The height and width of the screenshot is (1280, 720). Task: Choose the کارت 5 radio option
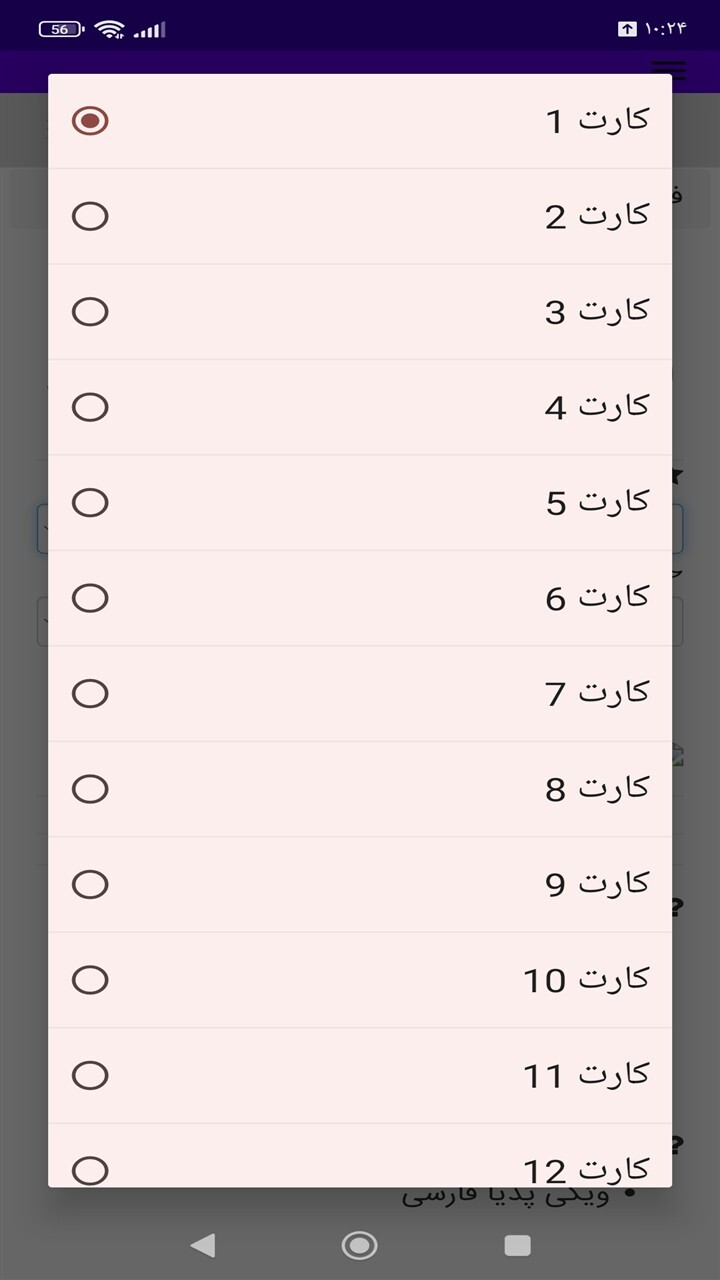90,502
